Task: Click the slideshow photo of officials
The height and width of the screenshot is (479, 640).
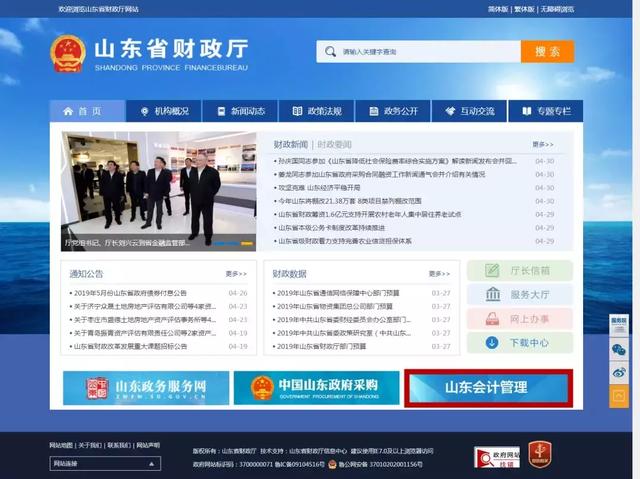Action: tap(158, 191)
